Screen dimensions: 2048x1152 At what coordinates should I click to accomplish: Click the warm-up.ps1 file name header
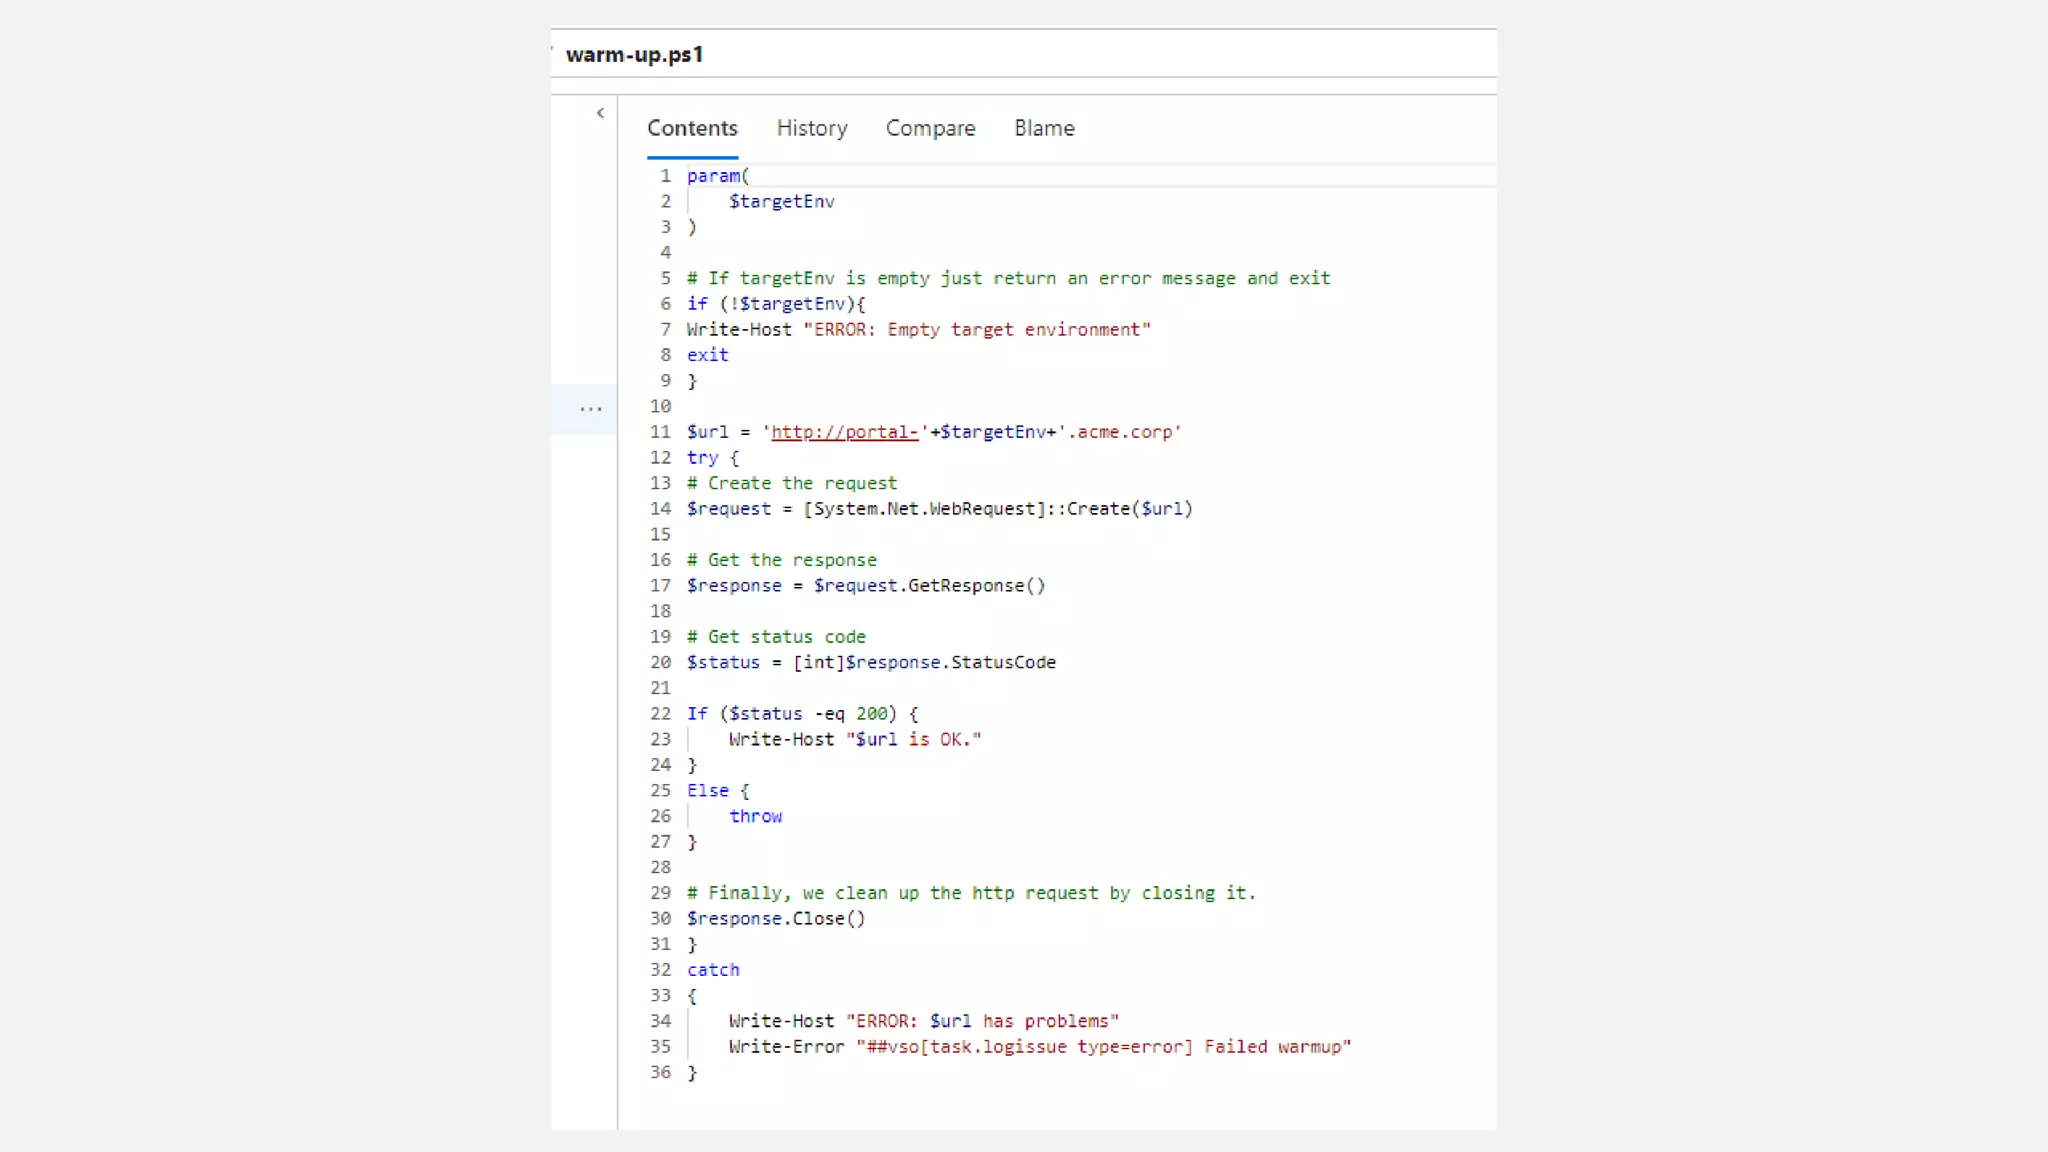click(x=634, y=55)
